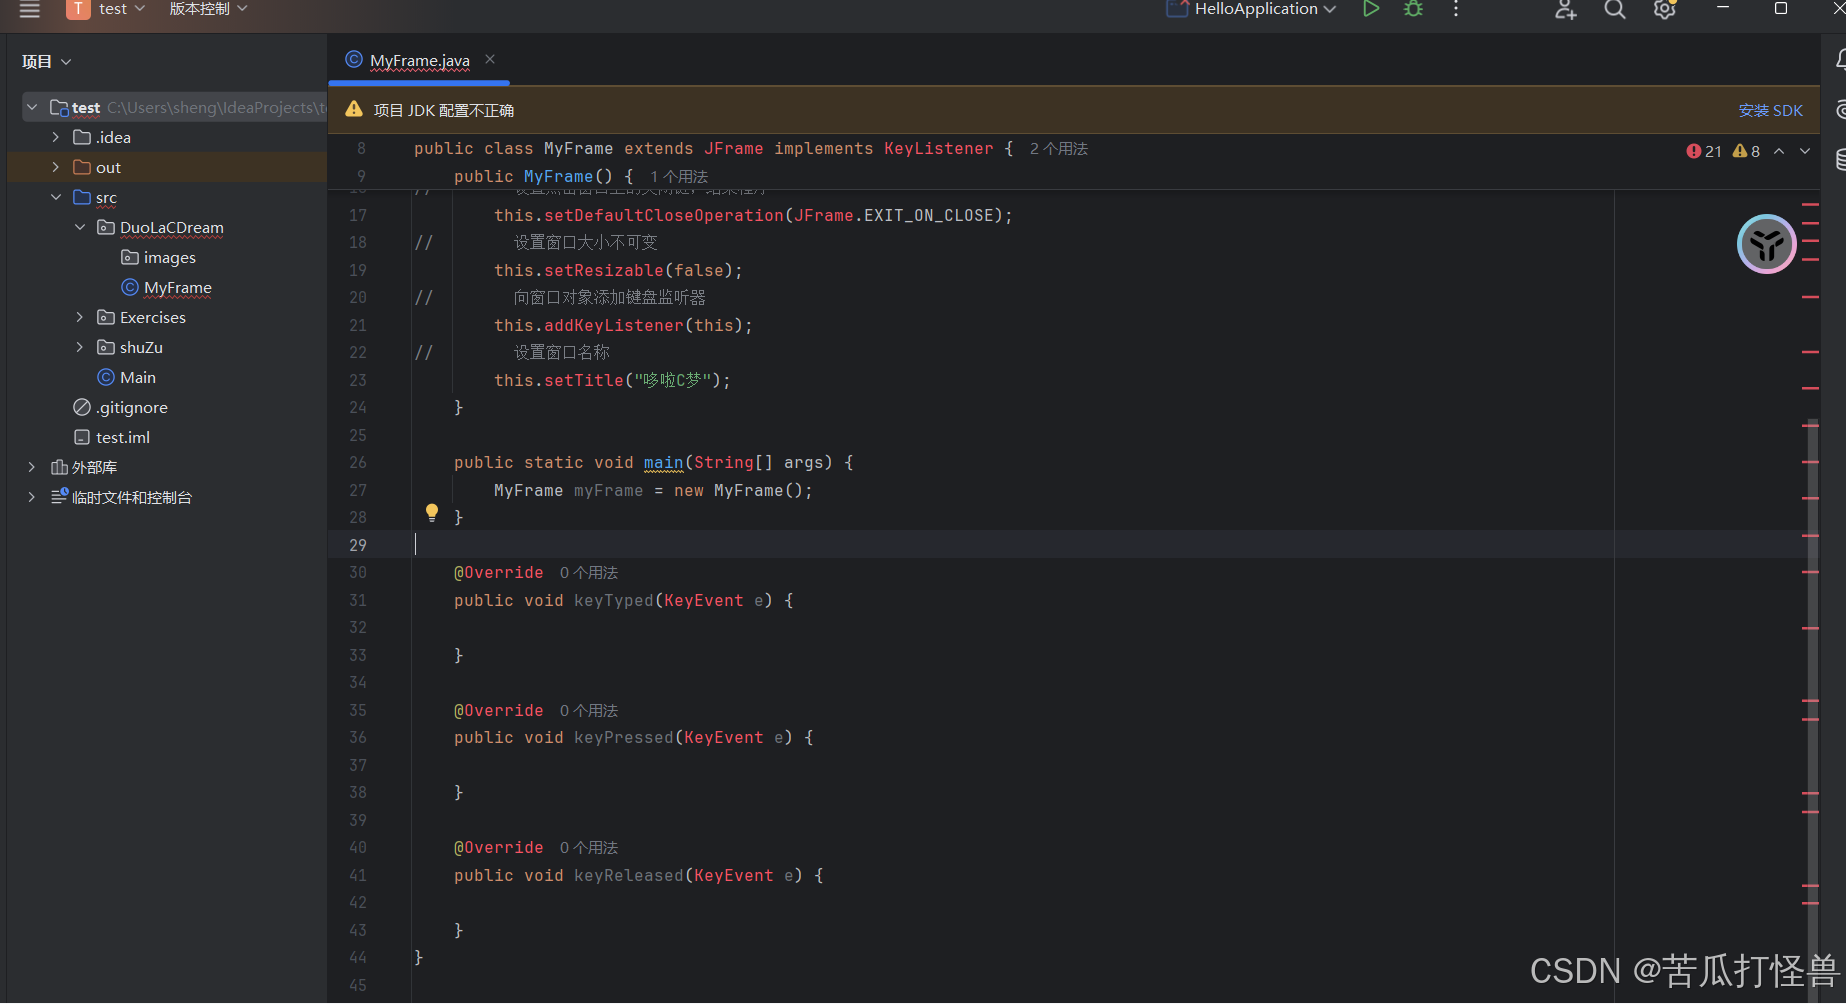Viewport: 1846px width, 1004px height.
Task: Click the red error count indicator 21
Action: tap(1703, 151)
